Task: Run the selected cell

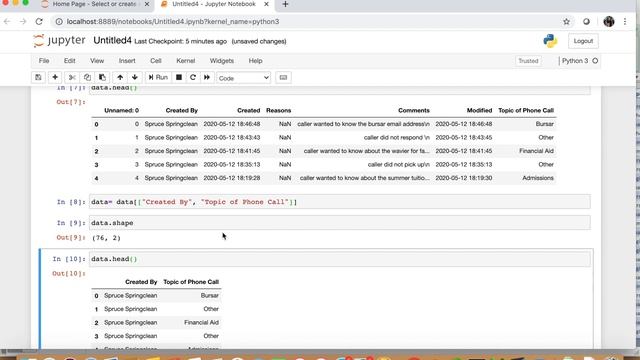Action: 158,78
